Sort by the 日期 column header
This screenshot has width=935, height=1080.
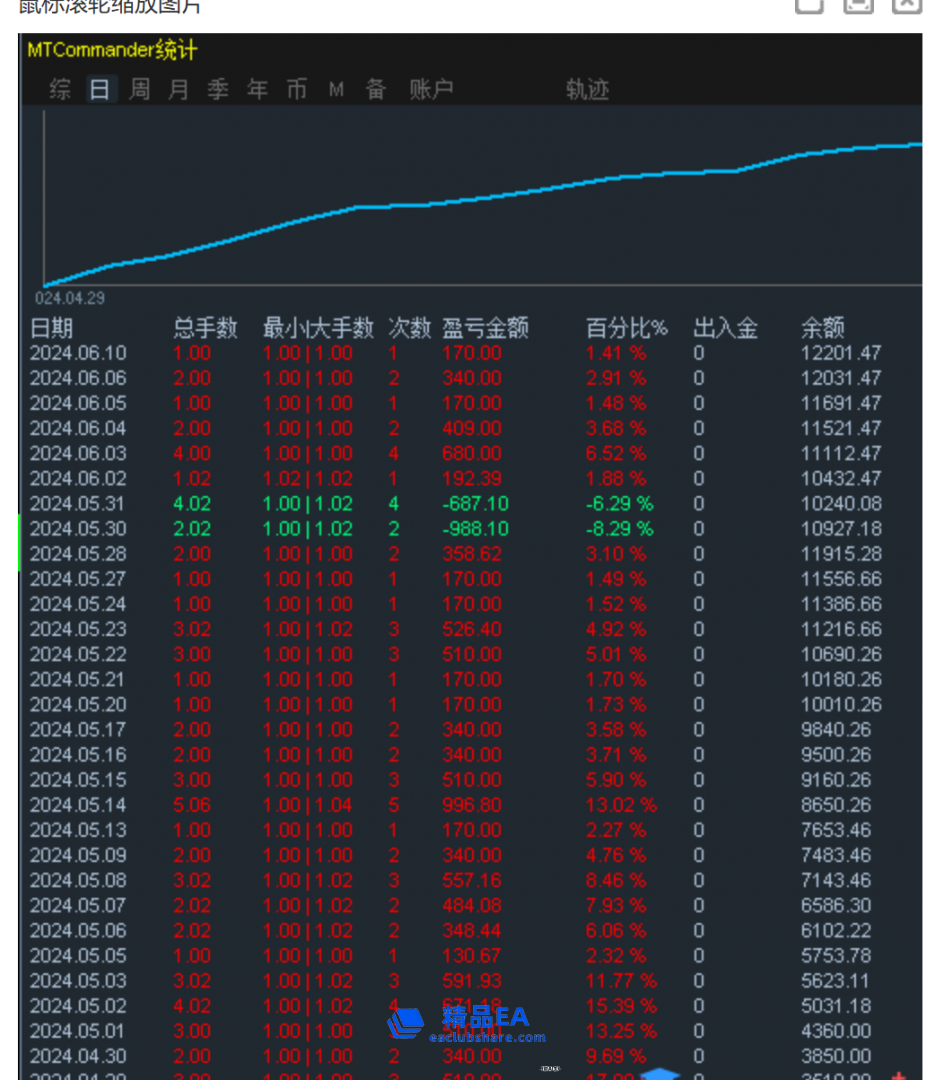point(51,328)
